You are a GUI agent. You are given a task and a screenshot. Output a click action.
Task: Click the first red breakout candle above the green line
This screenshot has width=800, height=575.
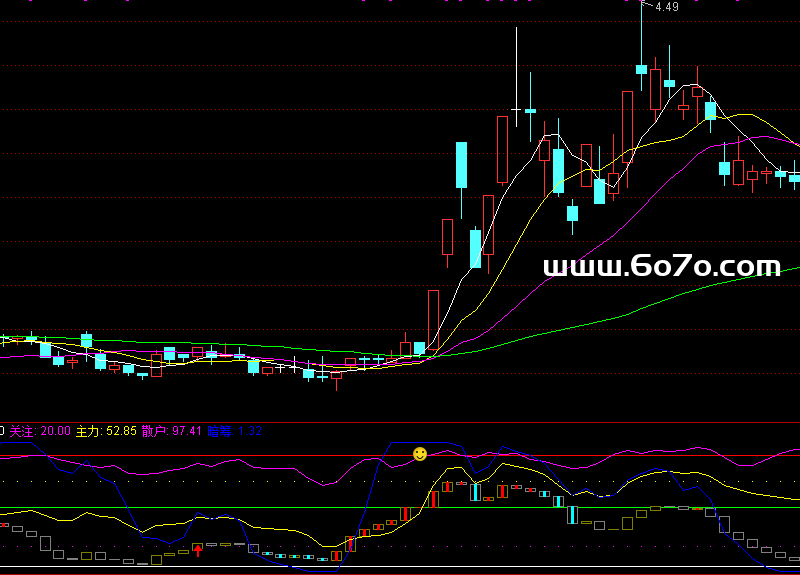(x=433, y=316)
